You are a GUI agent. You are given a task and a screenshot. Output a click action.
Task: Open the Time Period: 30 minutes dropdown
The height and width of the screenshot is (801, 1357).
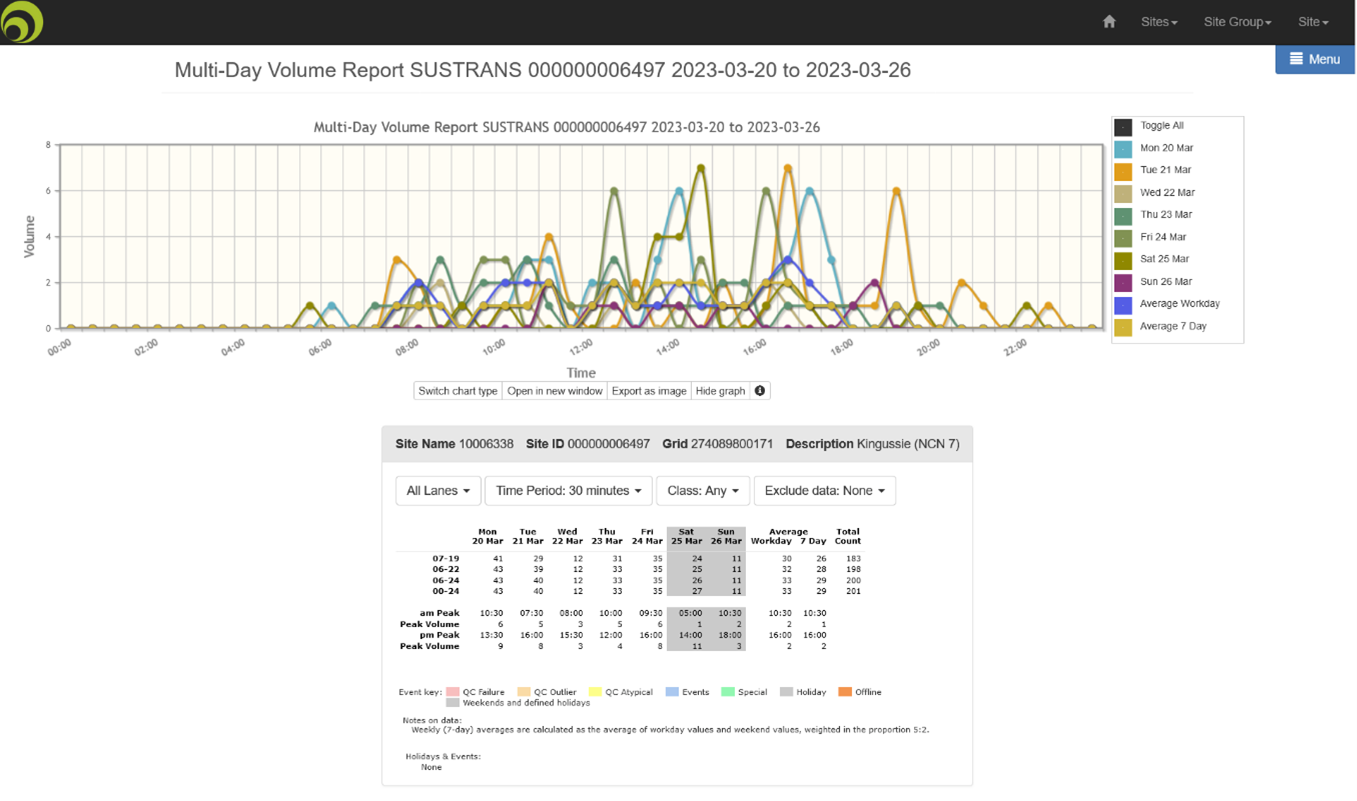pos(568,491)
